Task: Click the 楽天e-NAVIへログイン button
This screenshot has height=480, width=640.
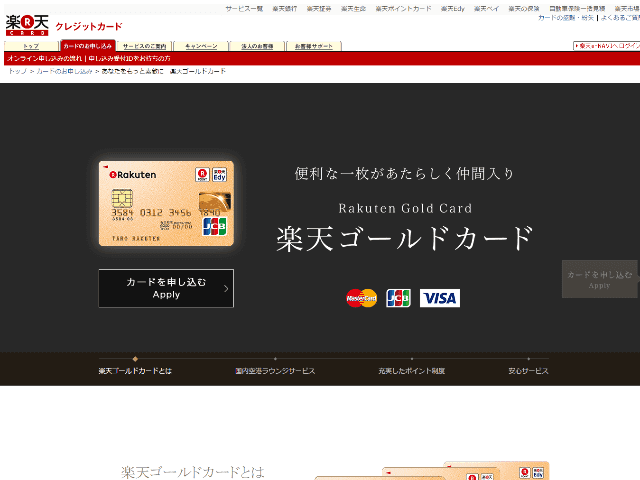Action: coord(607,46)
